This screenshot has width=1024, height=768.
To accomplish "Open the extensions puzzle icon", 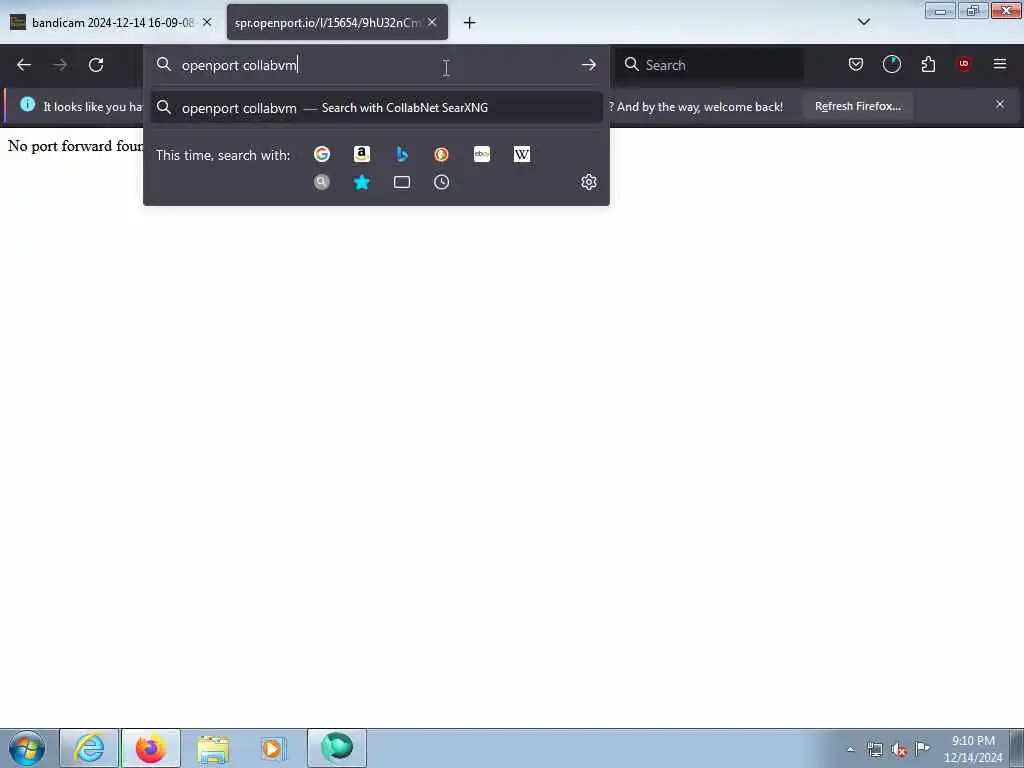I will point(928,64).
